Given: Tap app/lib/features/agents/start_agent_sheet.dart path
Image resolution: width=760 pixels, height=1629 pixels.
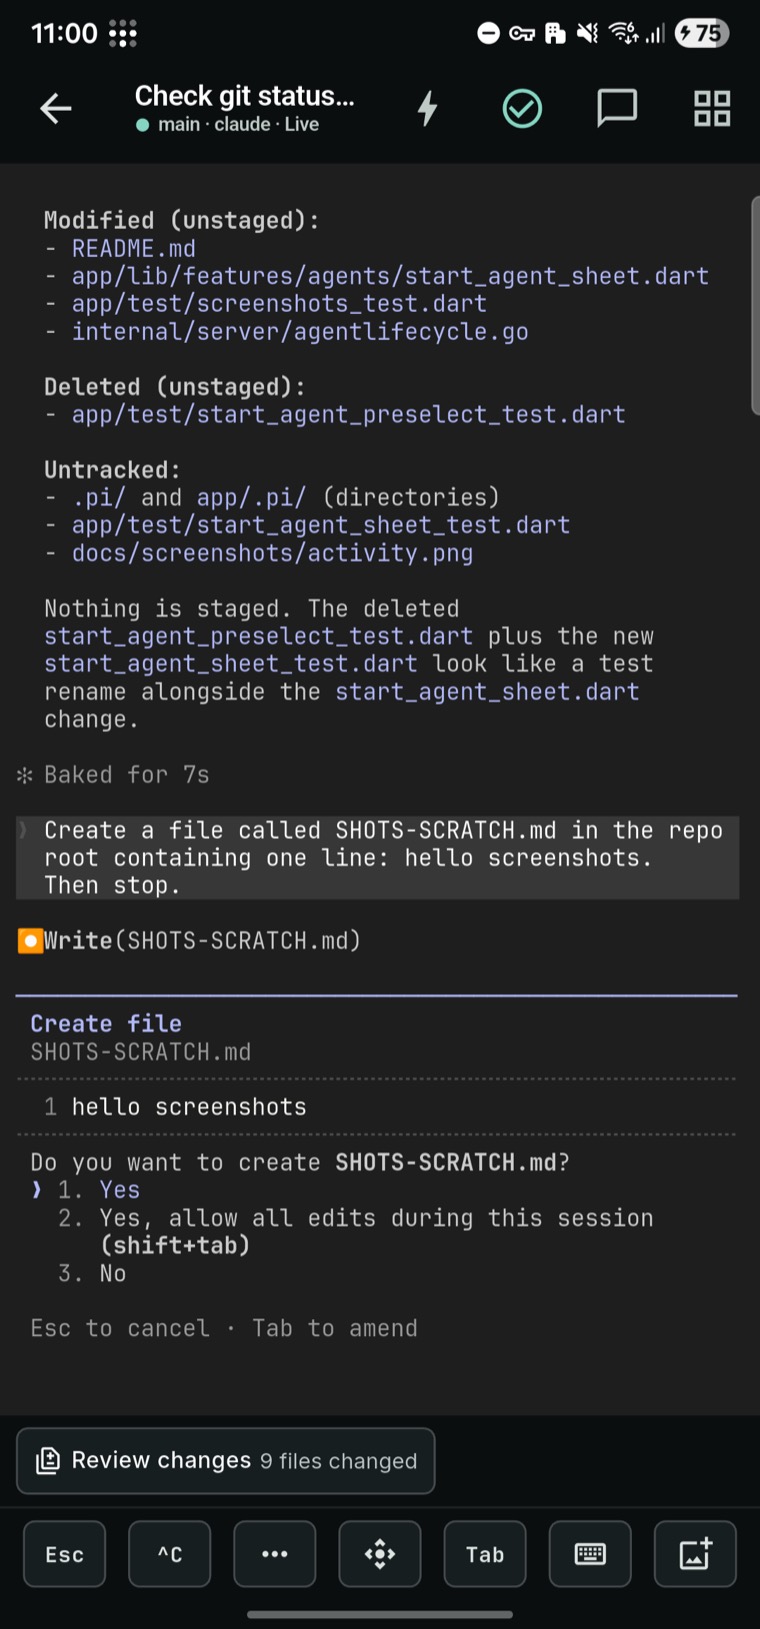Looking at the screenshot, I should tap(390, 276).
